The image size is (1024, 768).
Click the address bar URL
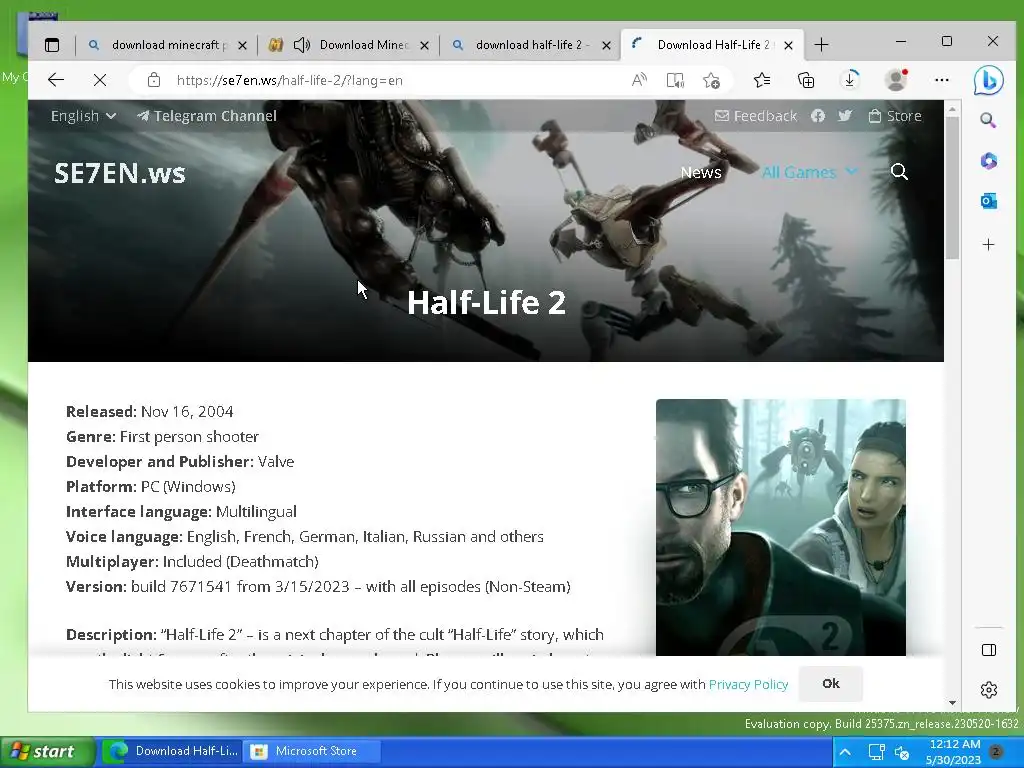(x=289, y=80)
